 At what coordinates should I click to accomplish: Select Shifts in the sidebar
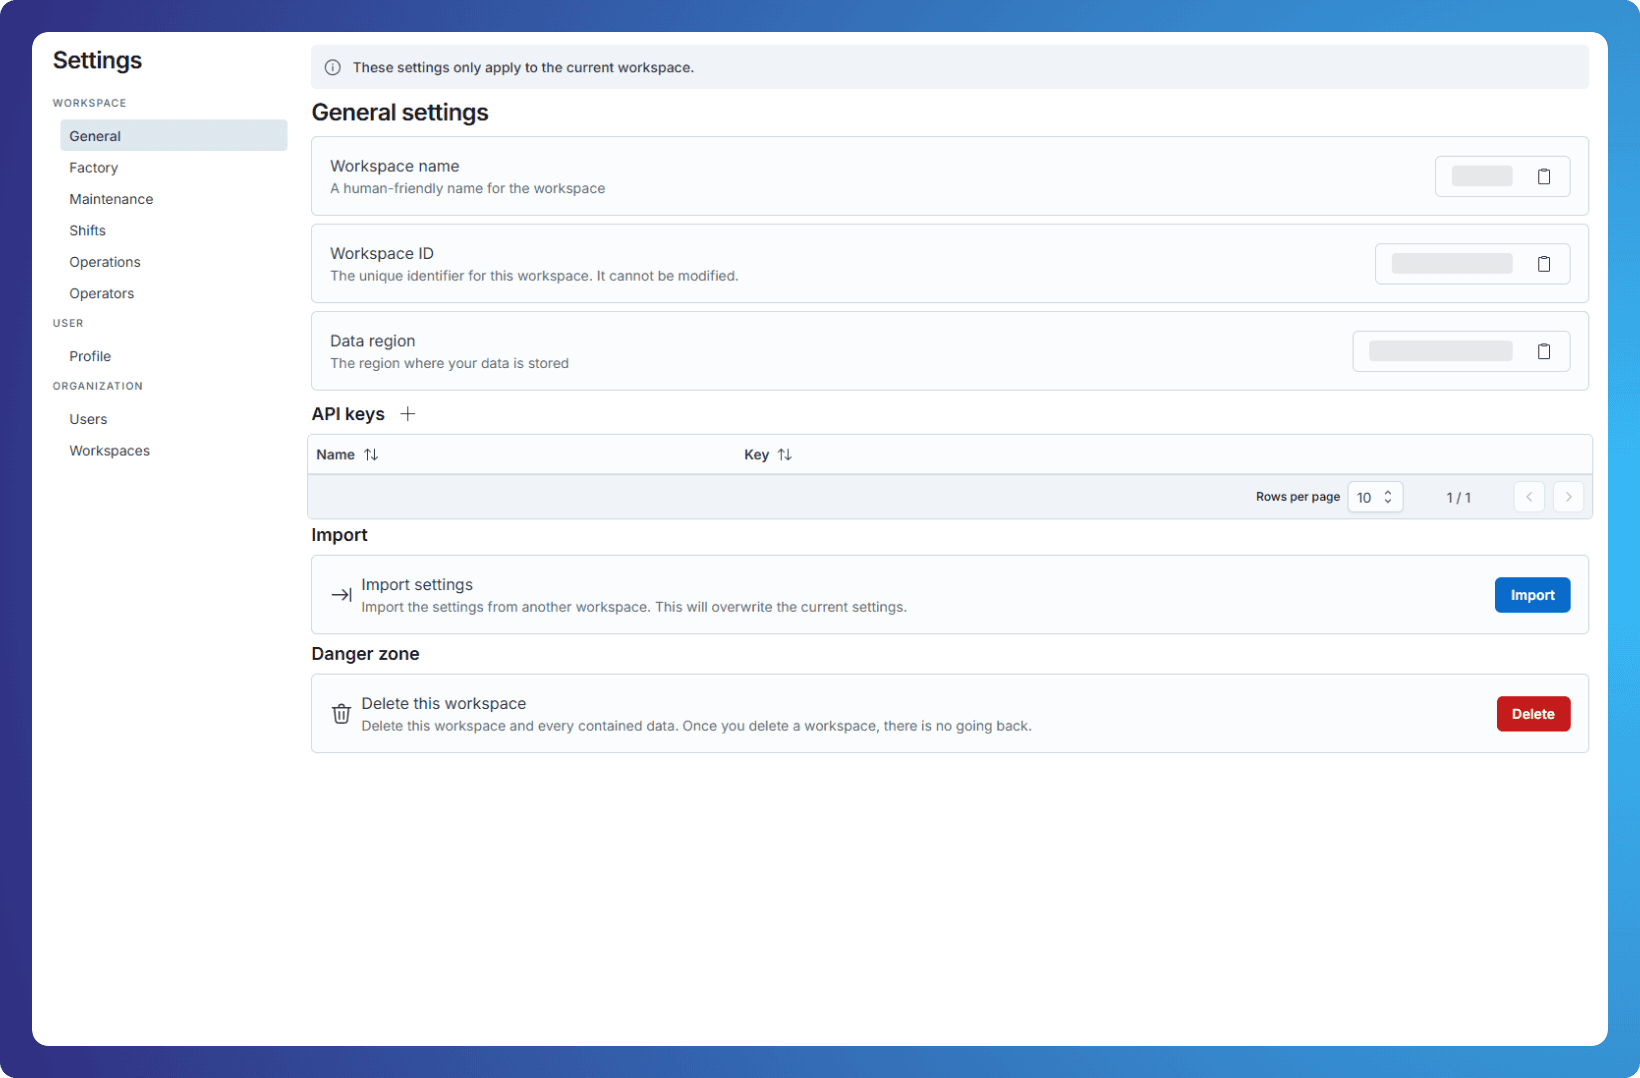88,231
